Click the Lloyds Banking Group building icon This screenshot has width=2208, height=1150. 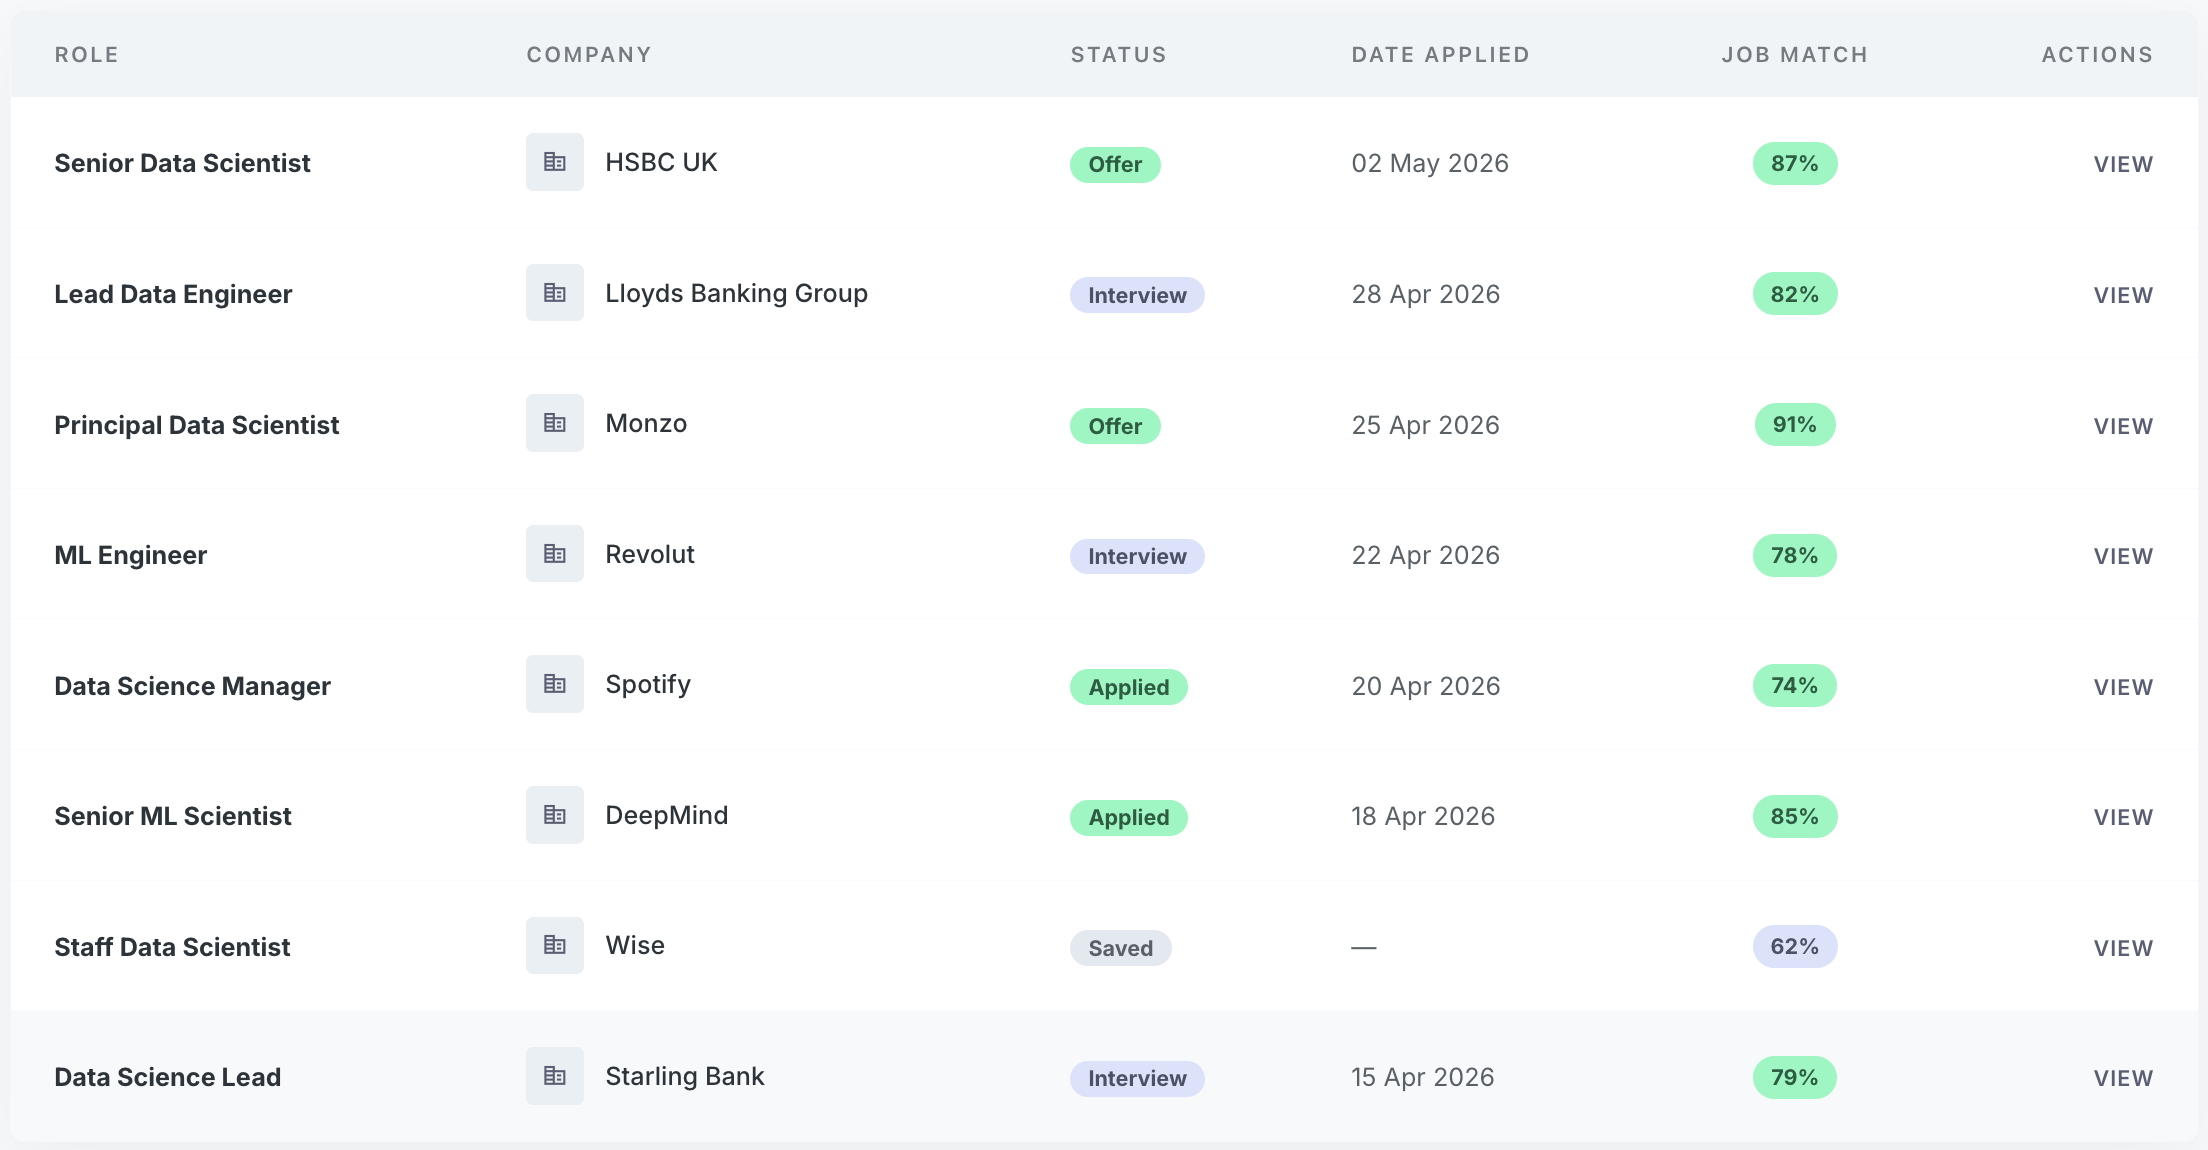(x=555, y=293)
